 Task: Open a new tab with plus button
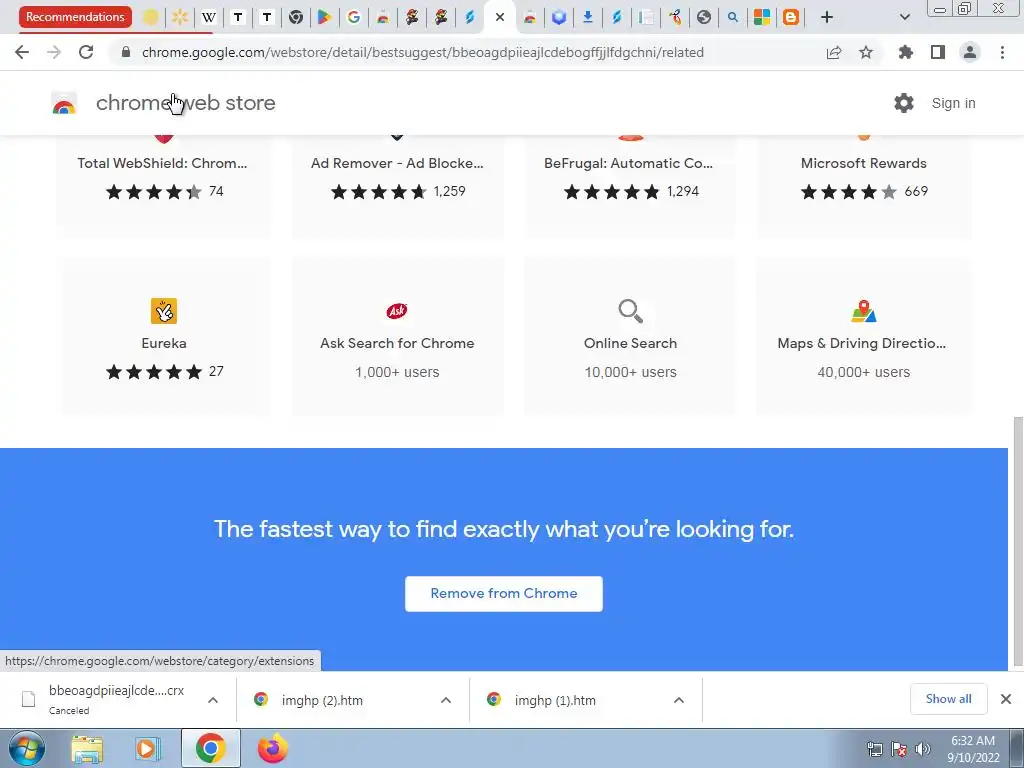click(827, 18)
